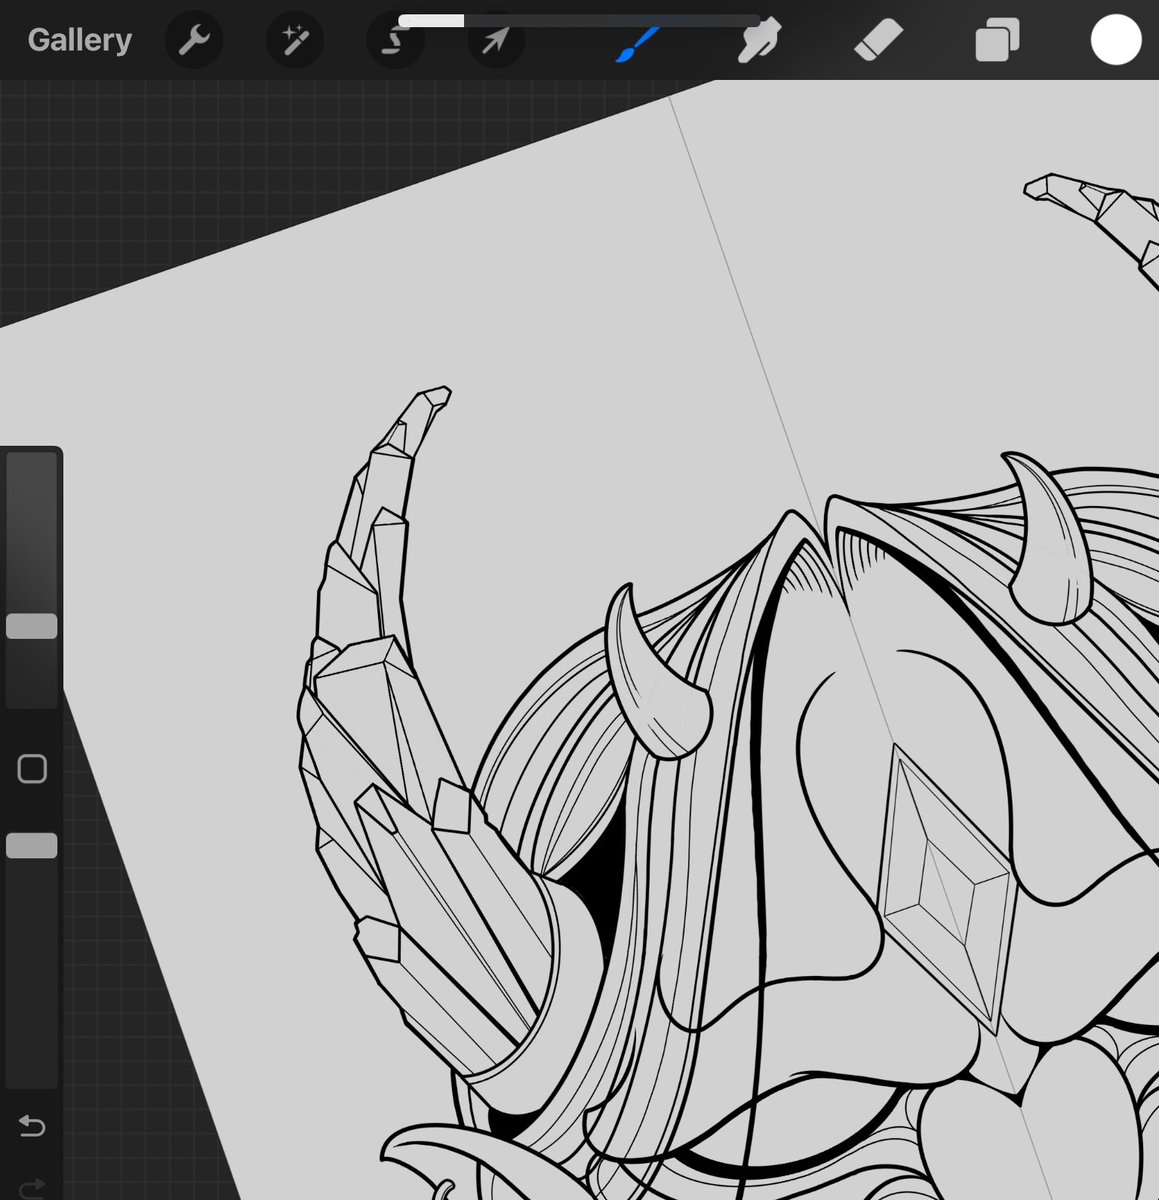
Task: Tap the Smudge tool to open its brush settings
Action: point(757,40)
